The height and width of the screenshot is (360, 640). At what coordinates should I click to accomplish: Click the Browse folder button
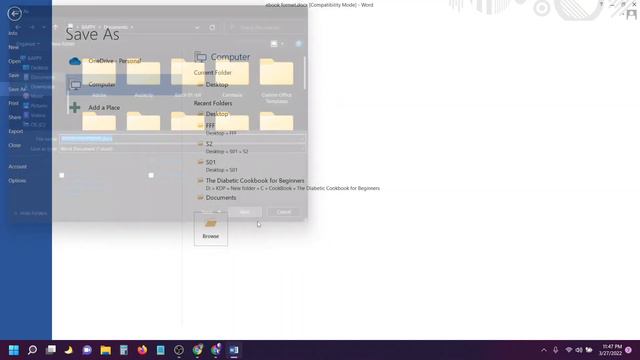point(211,229)
